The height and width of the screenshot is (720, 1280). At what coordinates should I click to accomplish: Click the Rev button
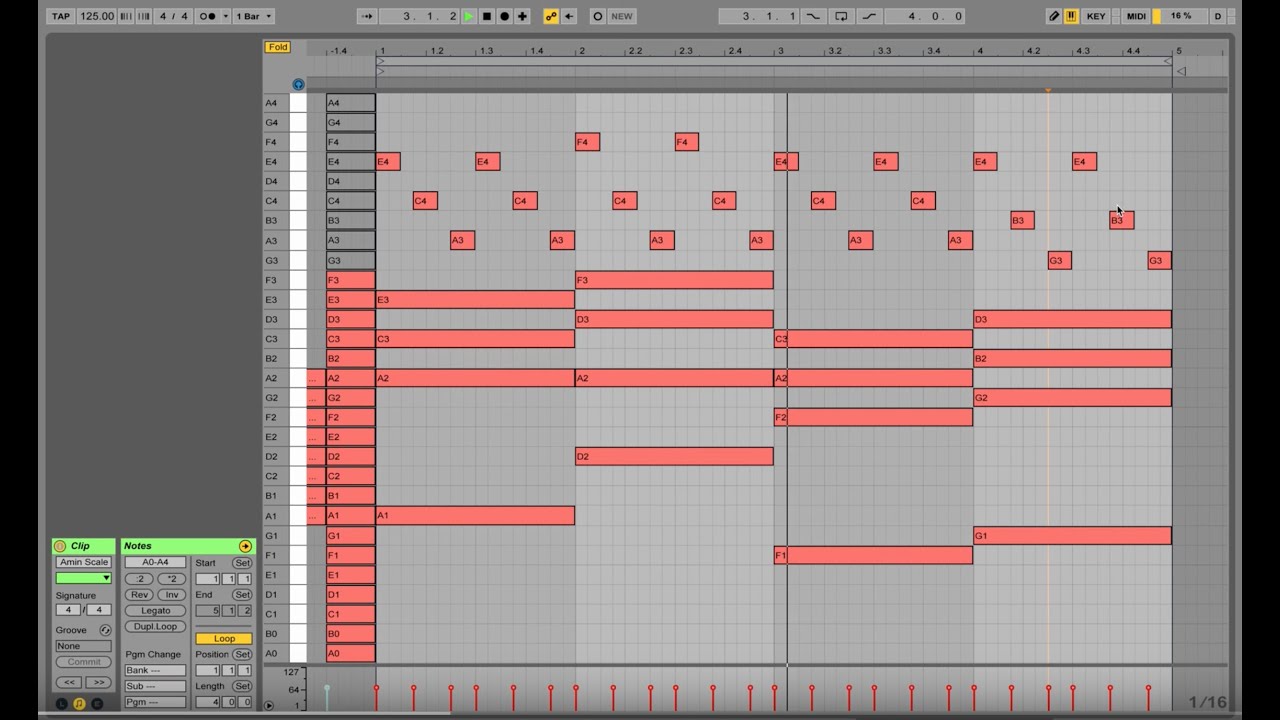tap(139, 594)
